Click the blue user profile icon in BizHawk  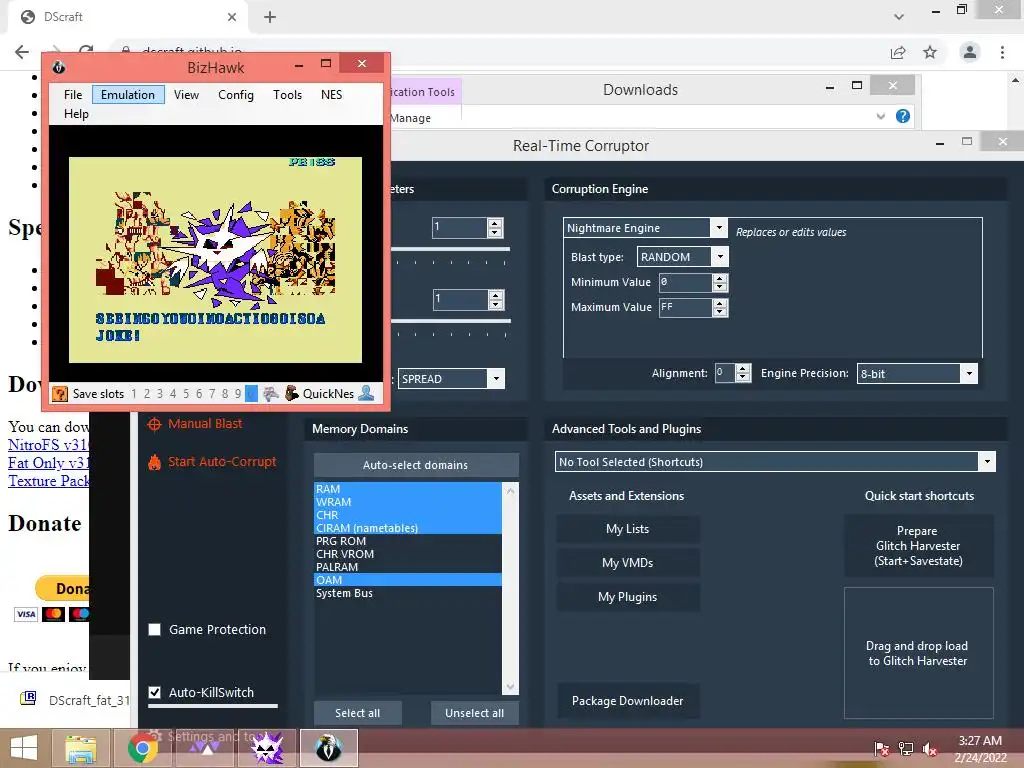[367, 393]
